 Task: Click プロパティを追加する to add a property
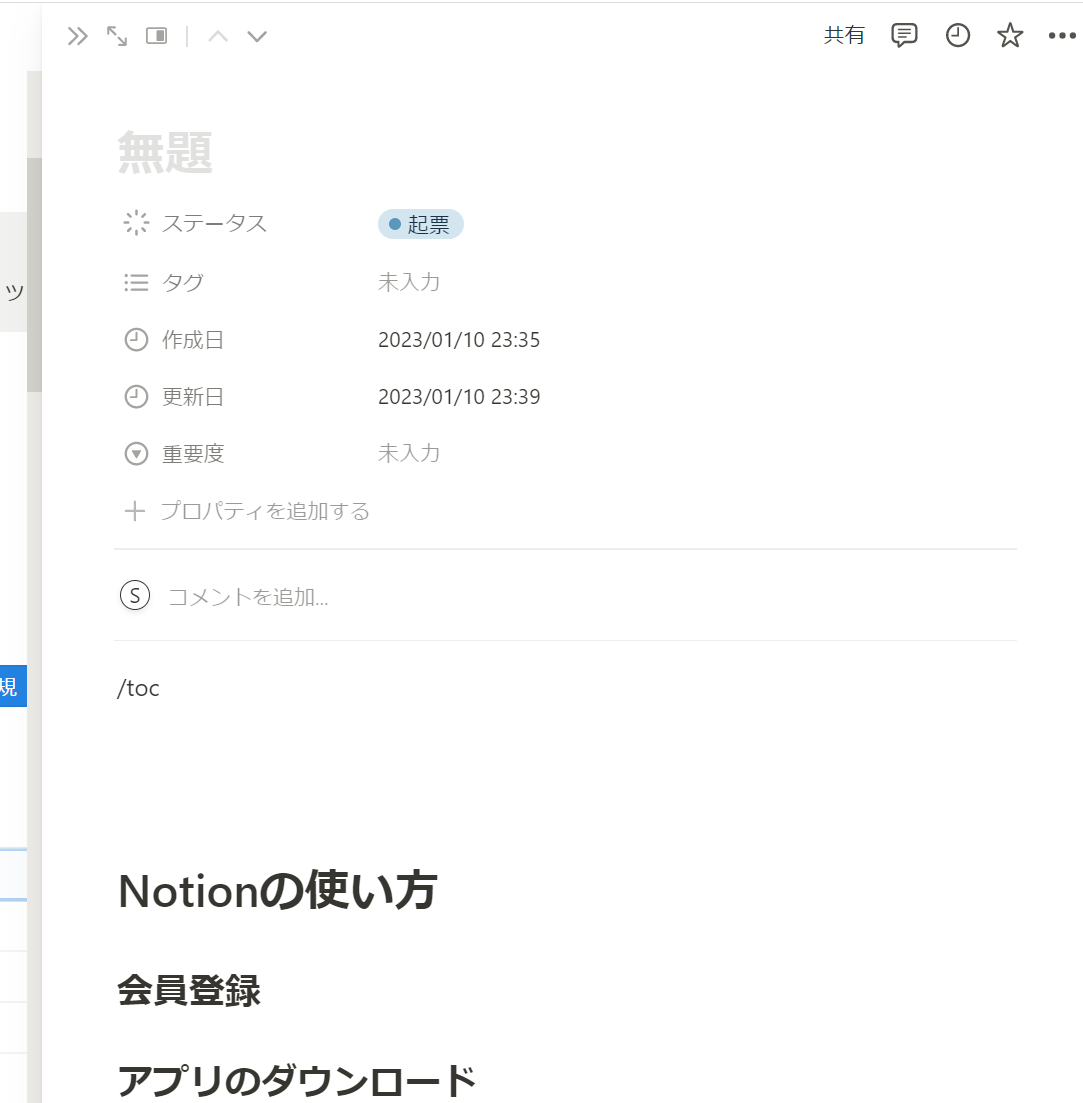click(265, 511)
